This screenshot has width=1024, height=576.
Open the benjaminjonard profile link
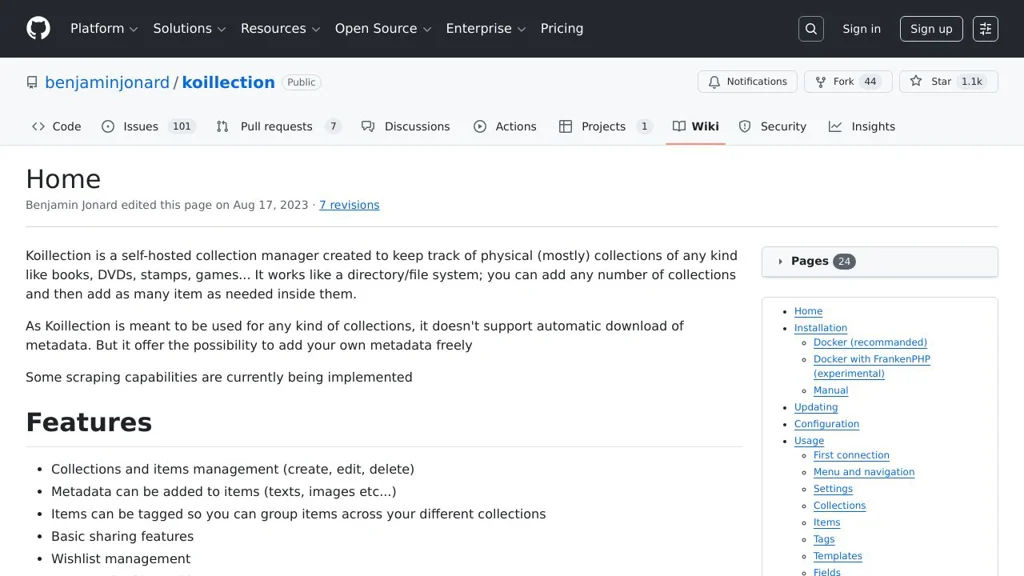107,82
